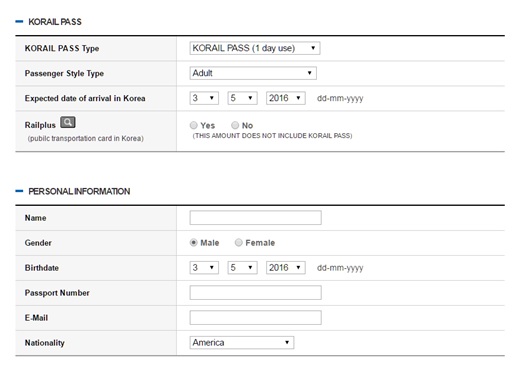Open arrival date year dropdown

(x=286, y=98)
